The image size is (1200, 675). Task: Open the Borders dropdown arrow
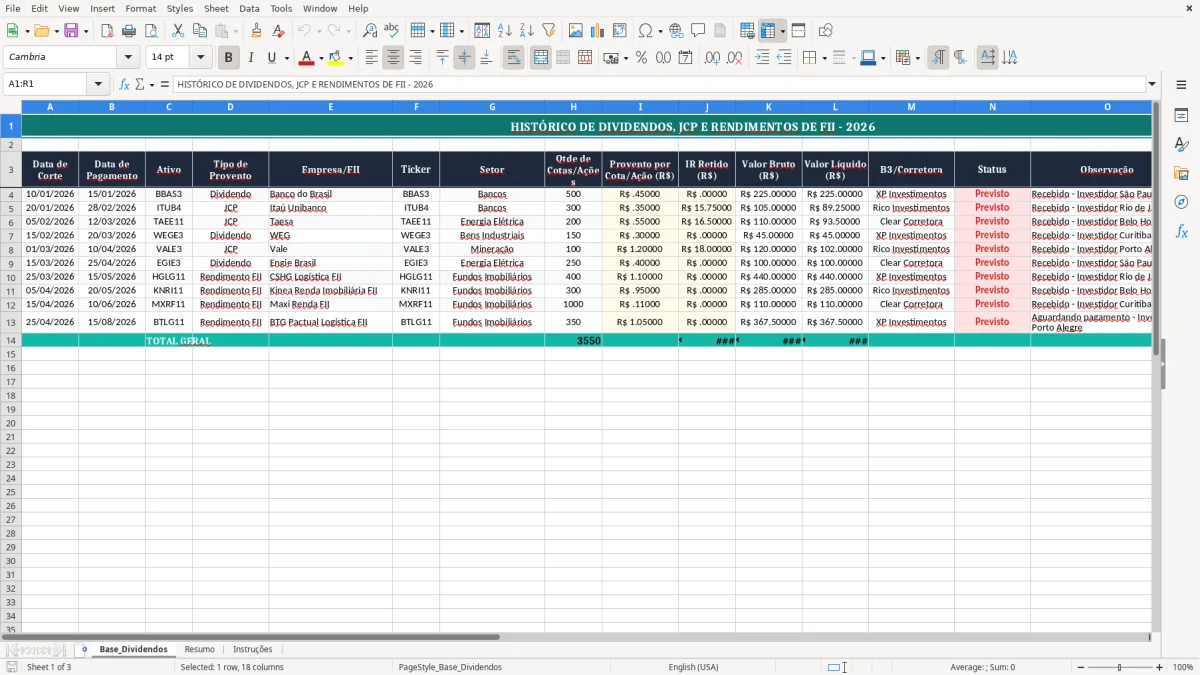pos(824,58)
